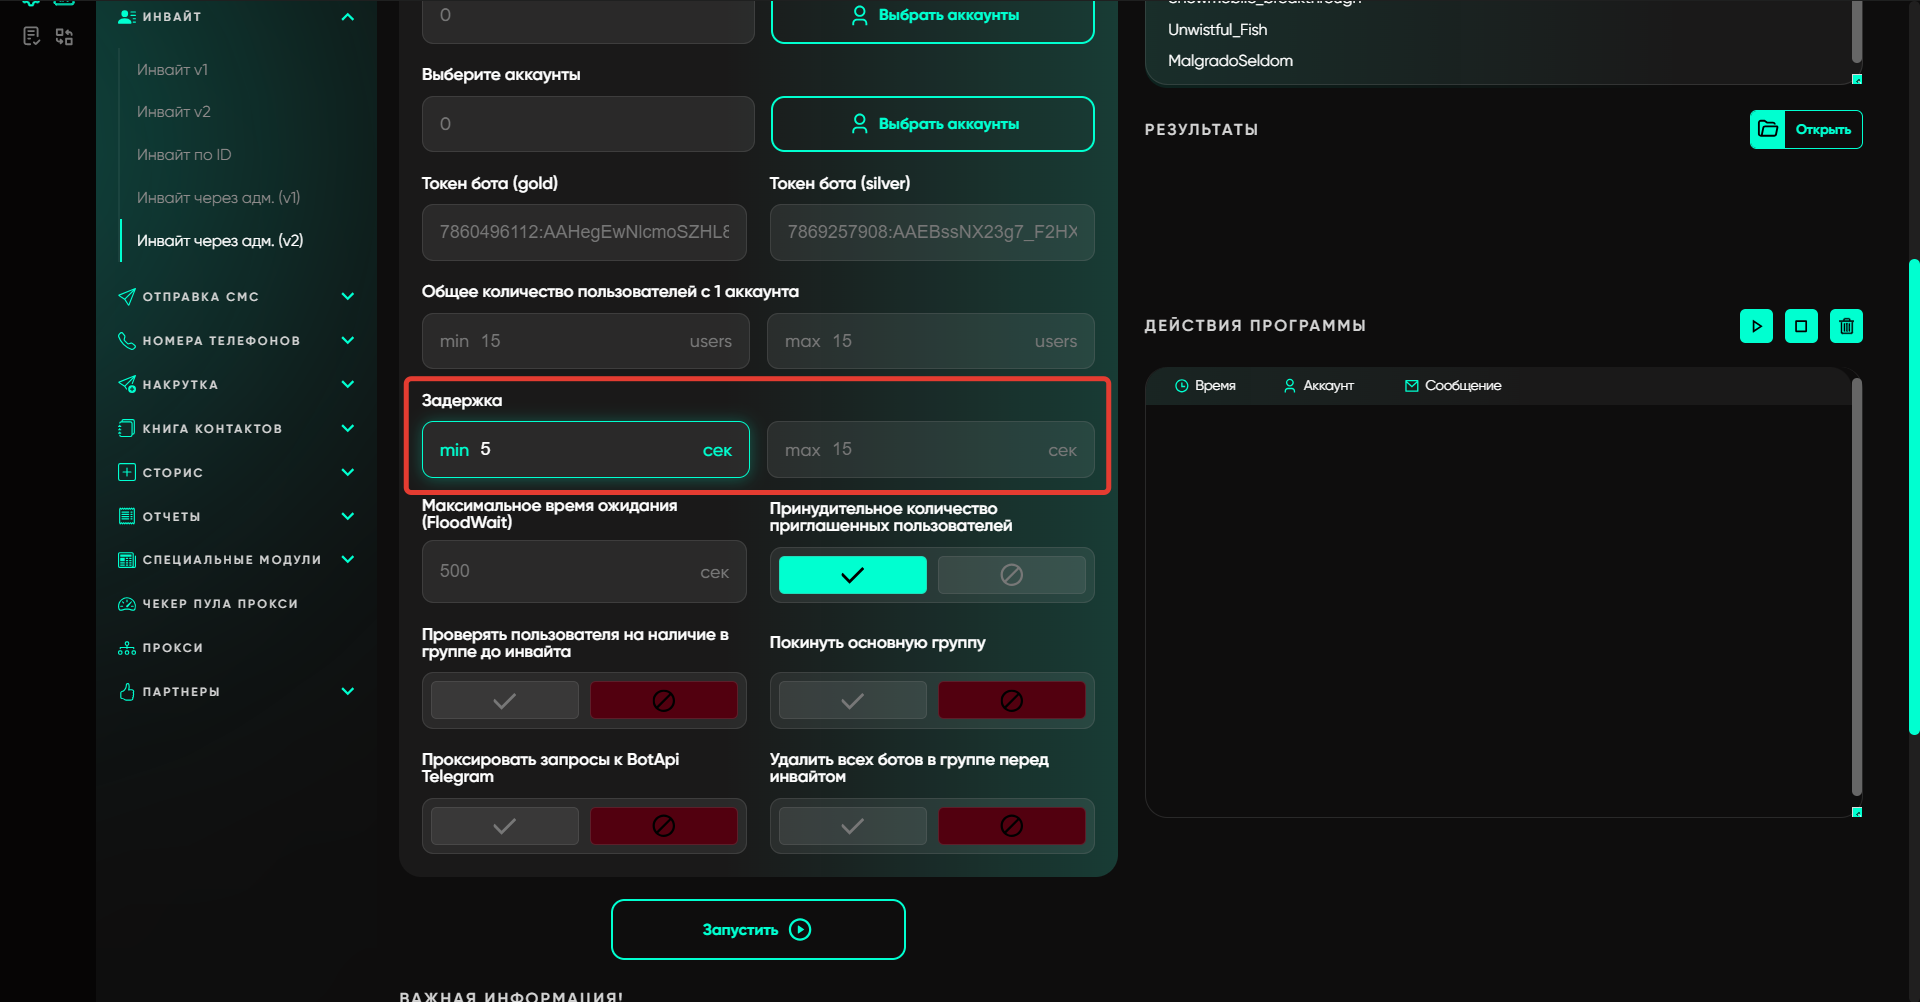This screenshot has width=1920, height=1002.
Task: Expand the Отправка СМС section chevron
Action: coord(347,296)
